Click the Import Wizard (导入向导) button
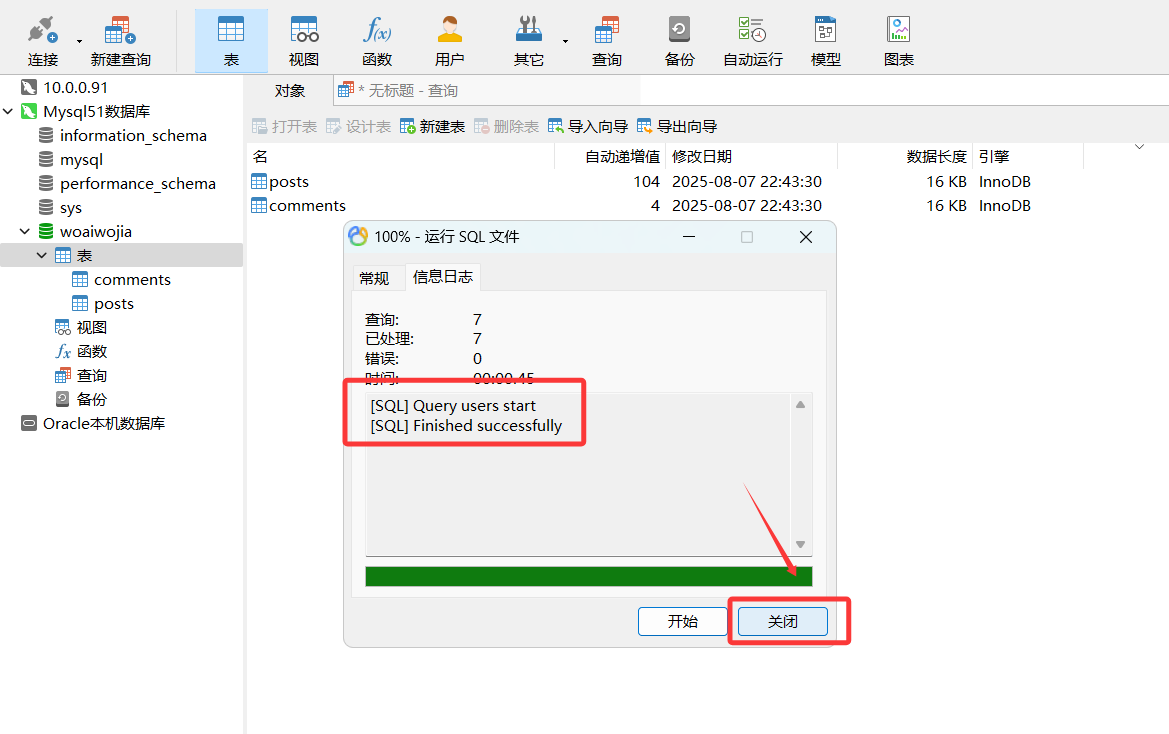 click(588, 127)
